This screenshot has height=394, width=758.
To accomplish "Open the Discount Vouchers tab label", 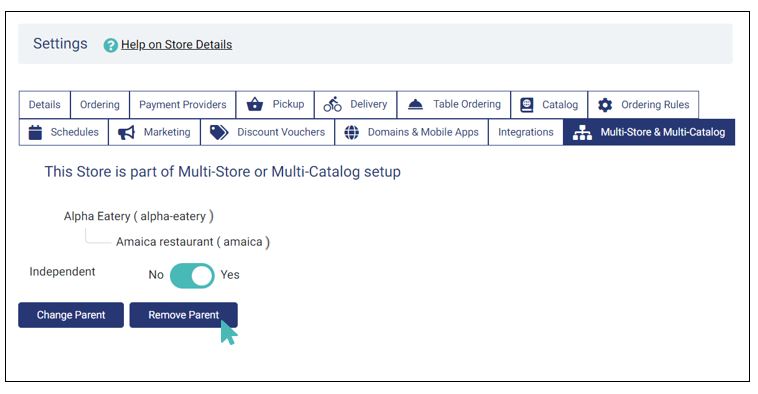I will click(281, 132).
